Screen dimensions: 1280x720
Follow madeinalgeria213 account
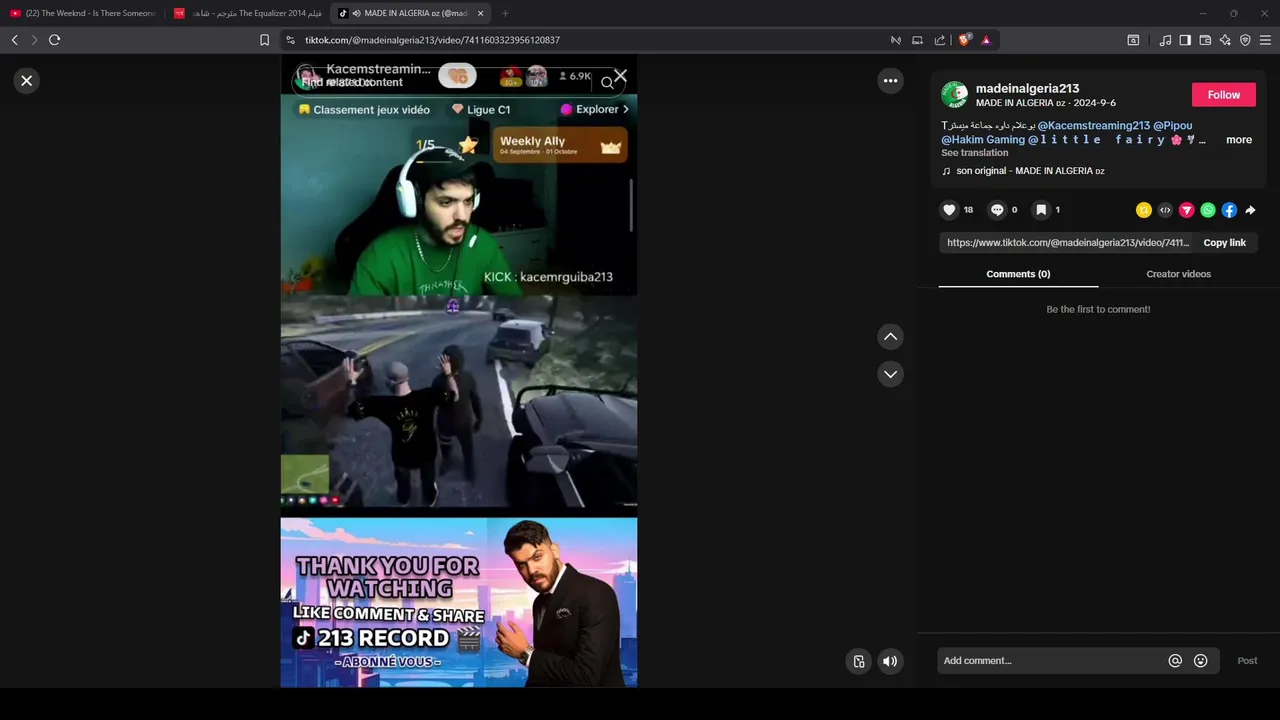[1223, 95]
